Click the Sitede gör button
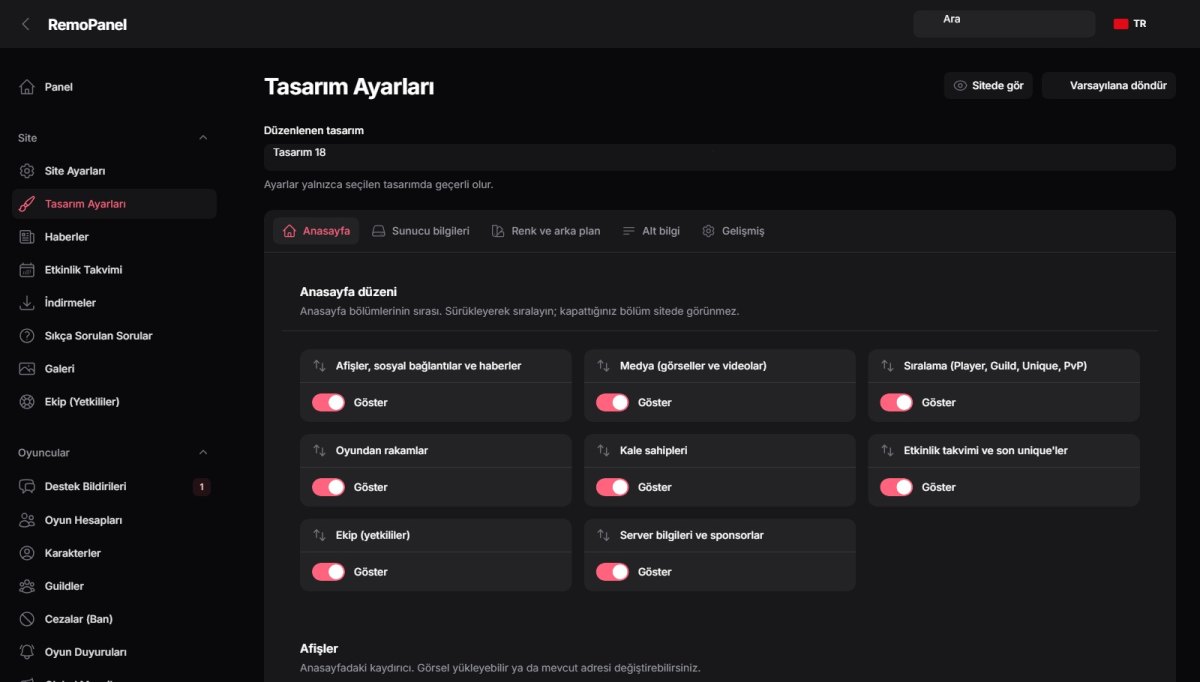Image resolution: width=1200 pixels, height=682 pixels. [x=988, y=86]
